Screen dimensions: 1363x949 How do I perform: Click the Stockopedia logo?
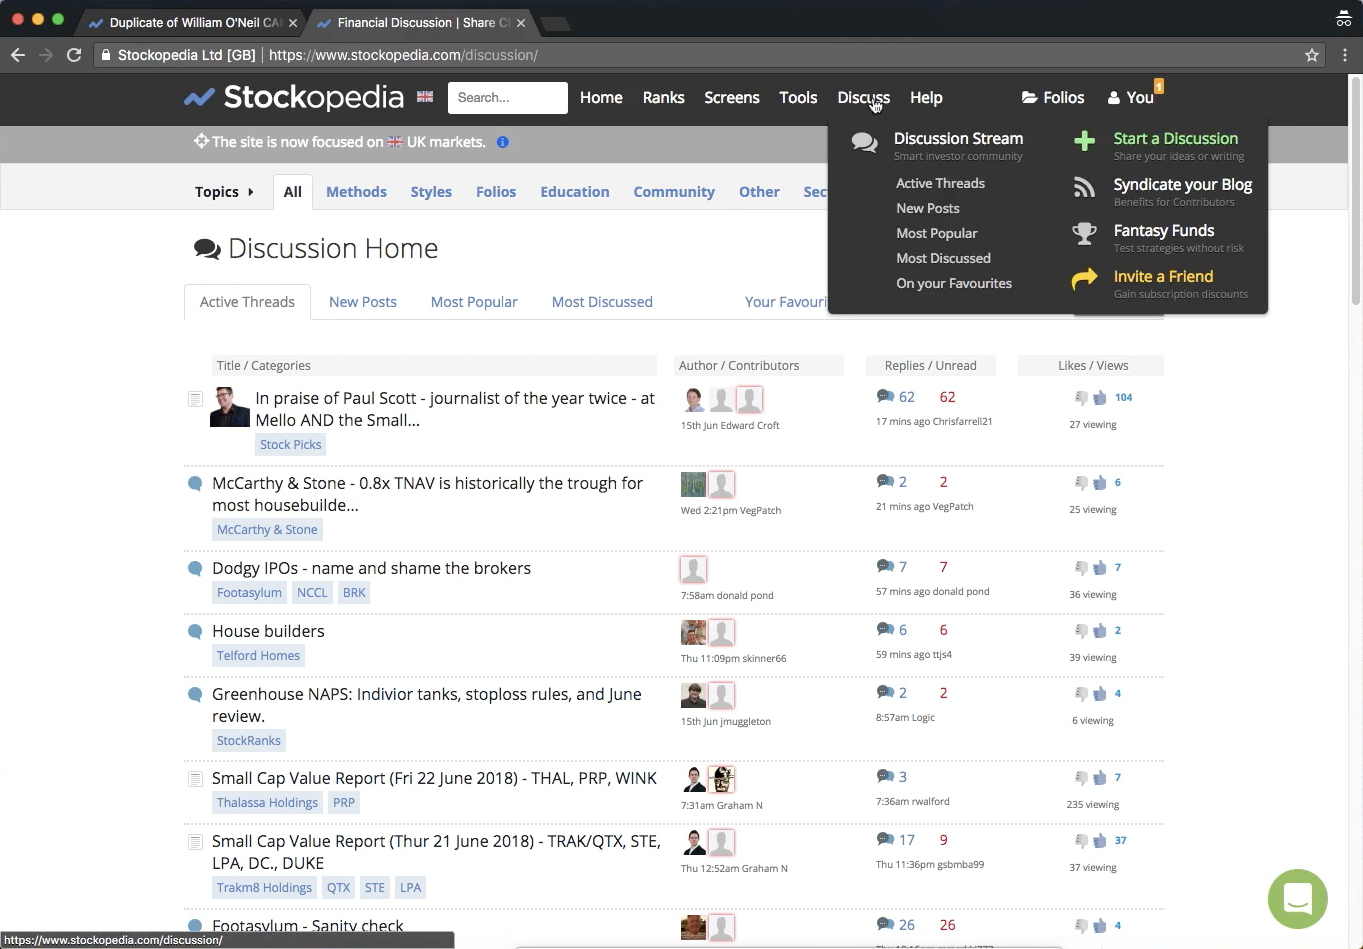(294, 97)
